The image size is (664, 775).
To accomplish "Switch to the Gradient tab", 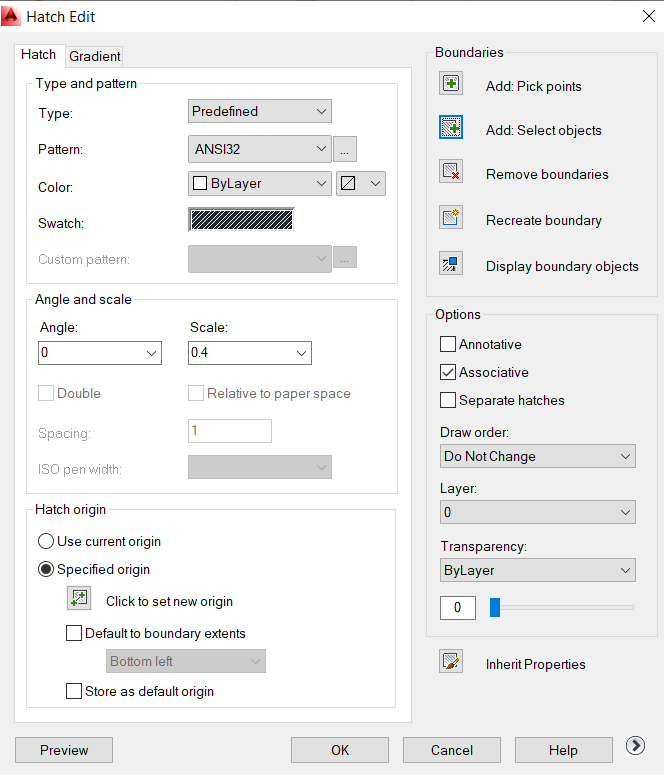I will [95, 57].
